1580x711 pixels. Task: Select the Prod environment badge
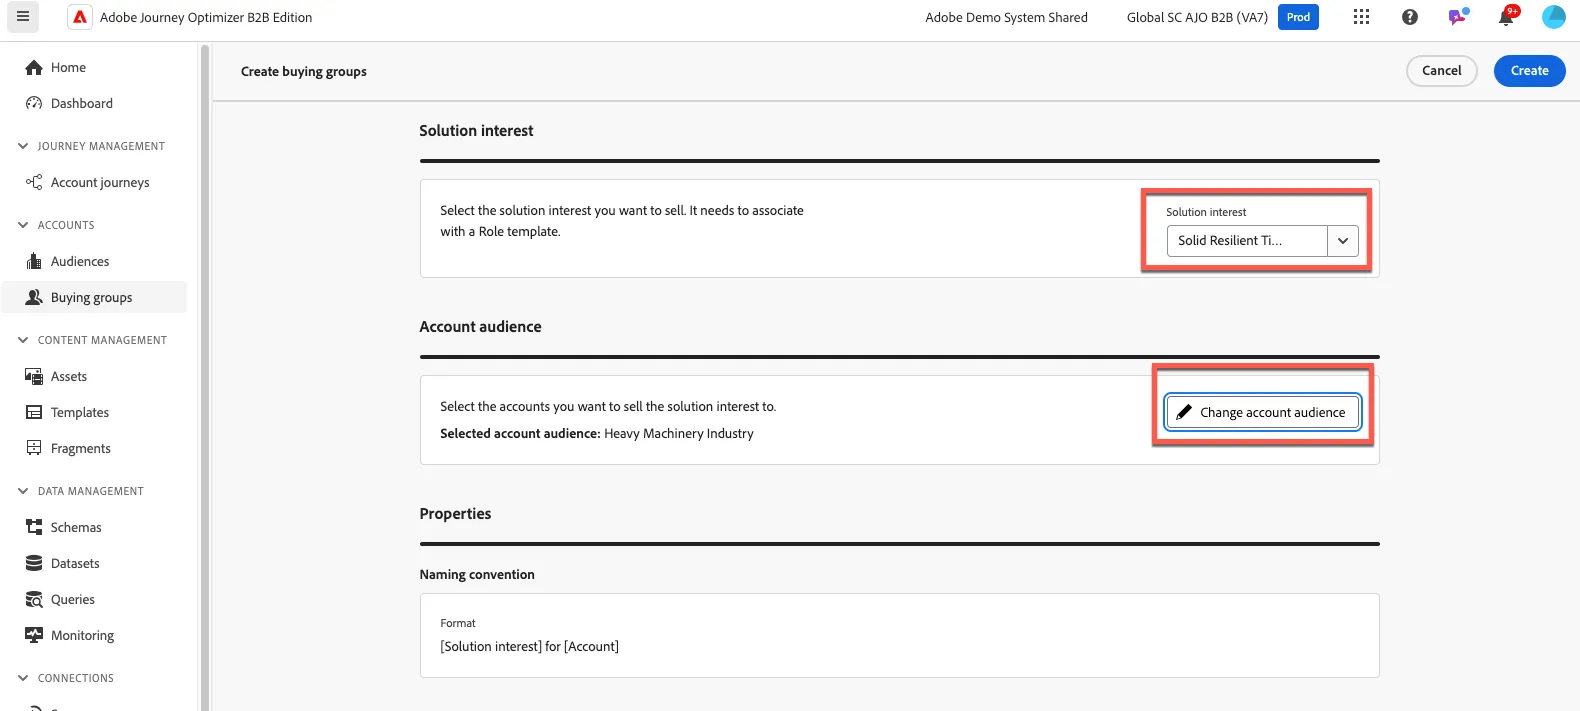pyautogui.click(x=1298, y=17)
